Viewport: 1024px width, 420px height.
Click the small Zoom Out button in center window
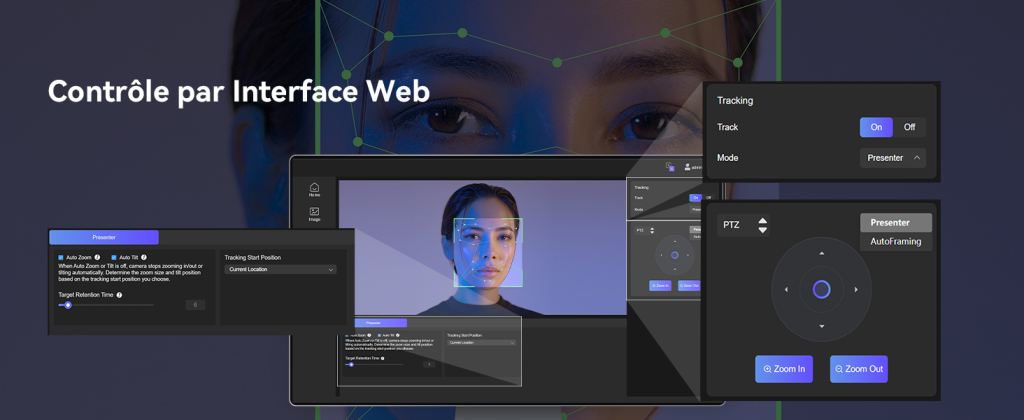click(689, 285)
